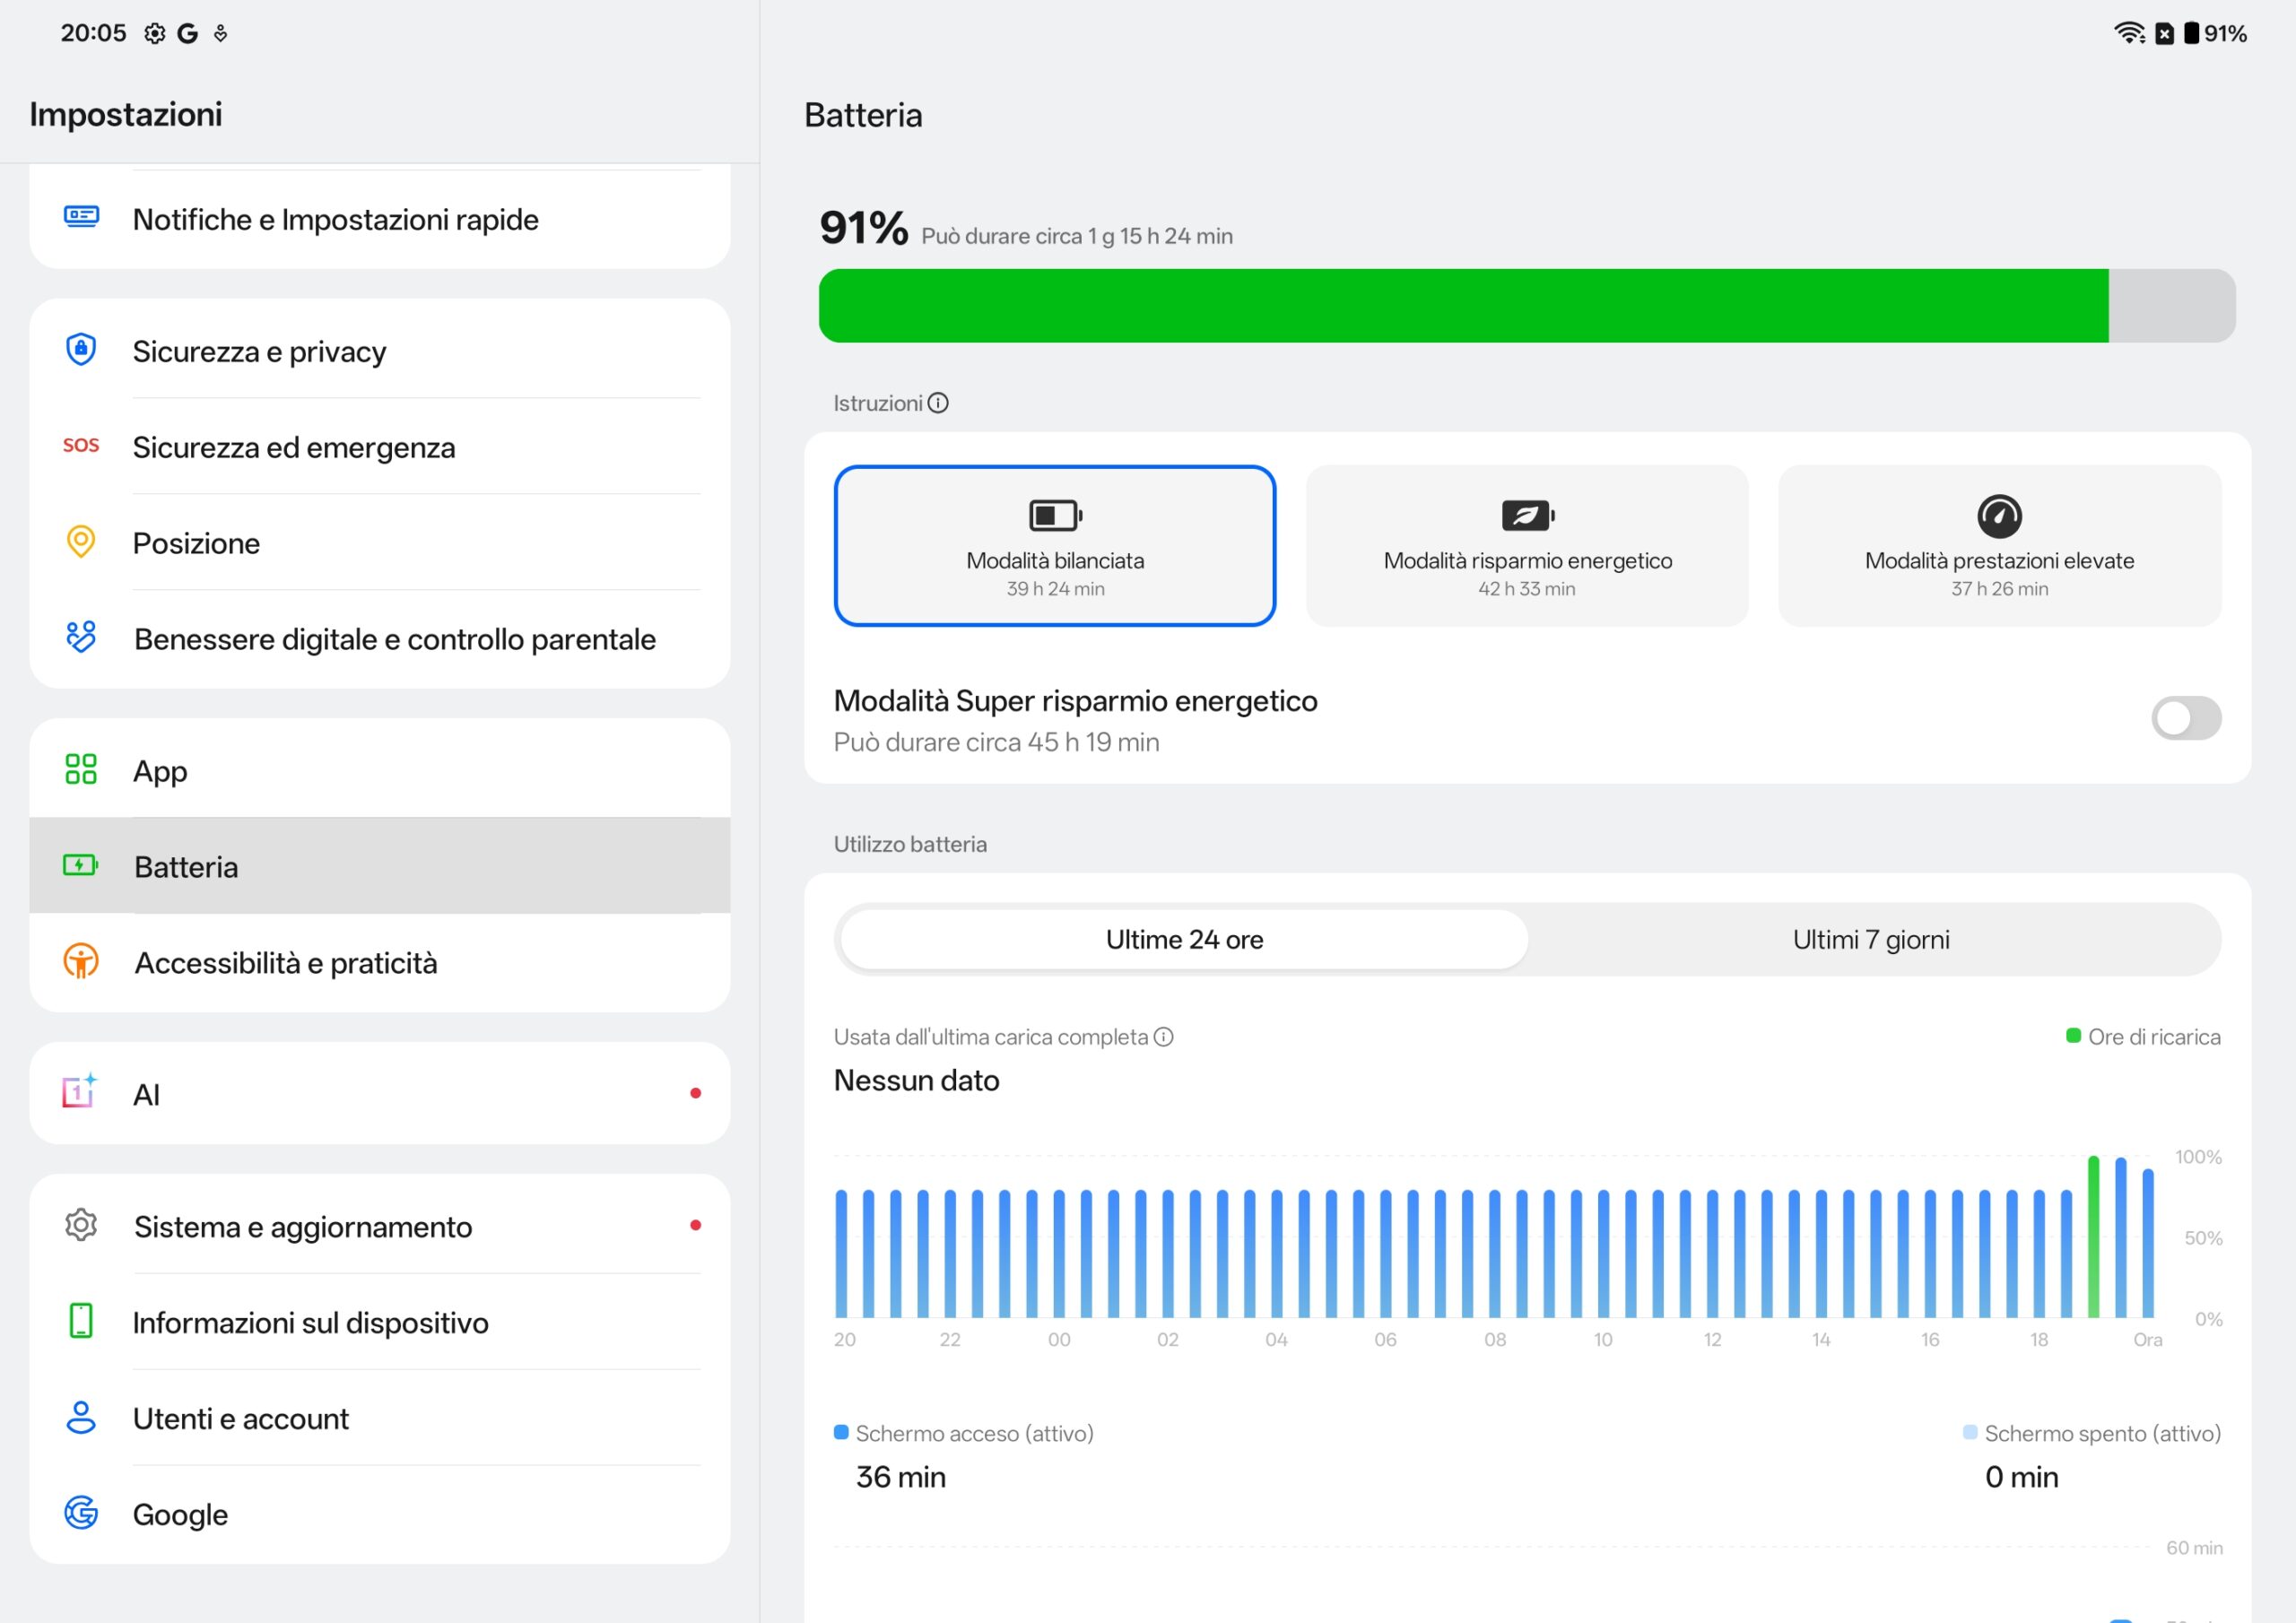Click the Accessibilità e praticità icon
The image size is (2296, 1623).
point(81,962)
